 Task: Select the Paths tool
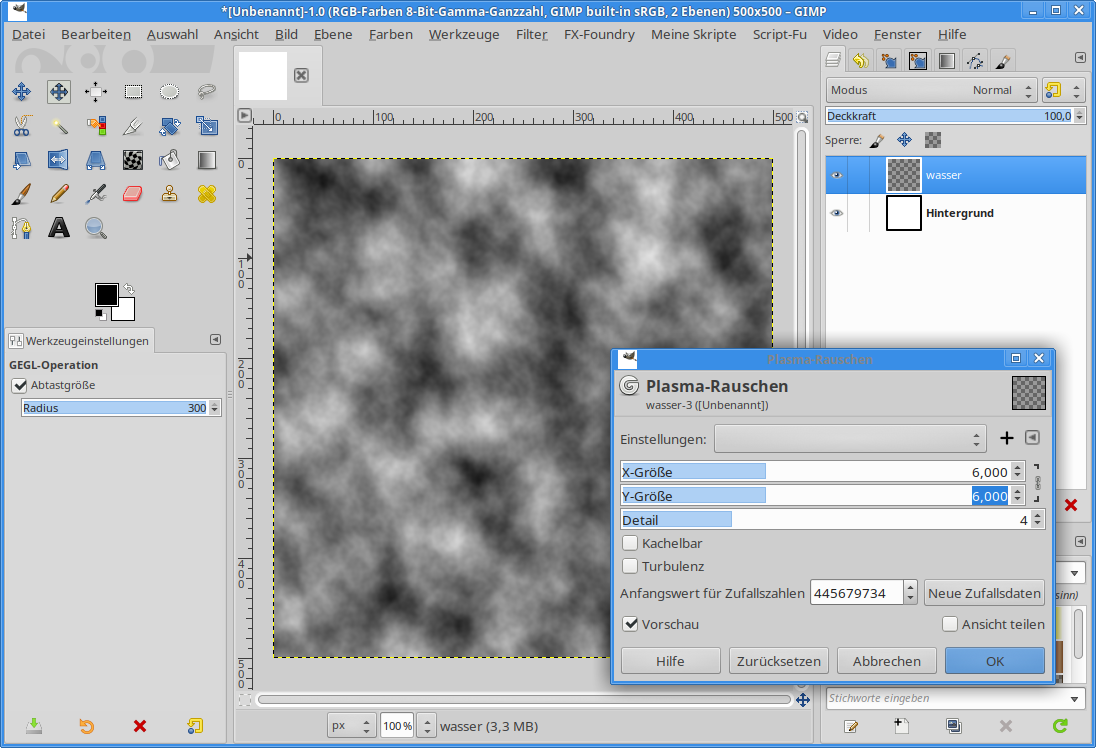(21, 228)
